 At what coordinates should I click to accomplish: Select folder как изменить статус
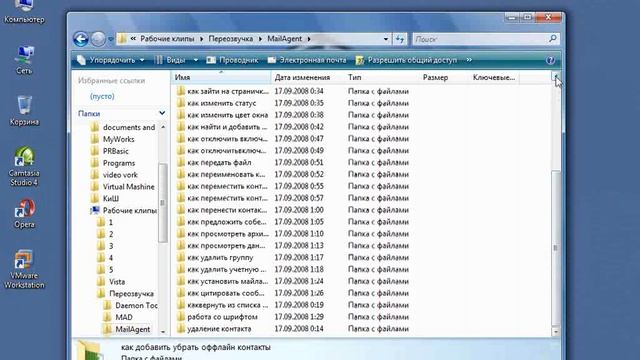click(x=217, y=103)
